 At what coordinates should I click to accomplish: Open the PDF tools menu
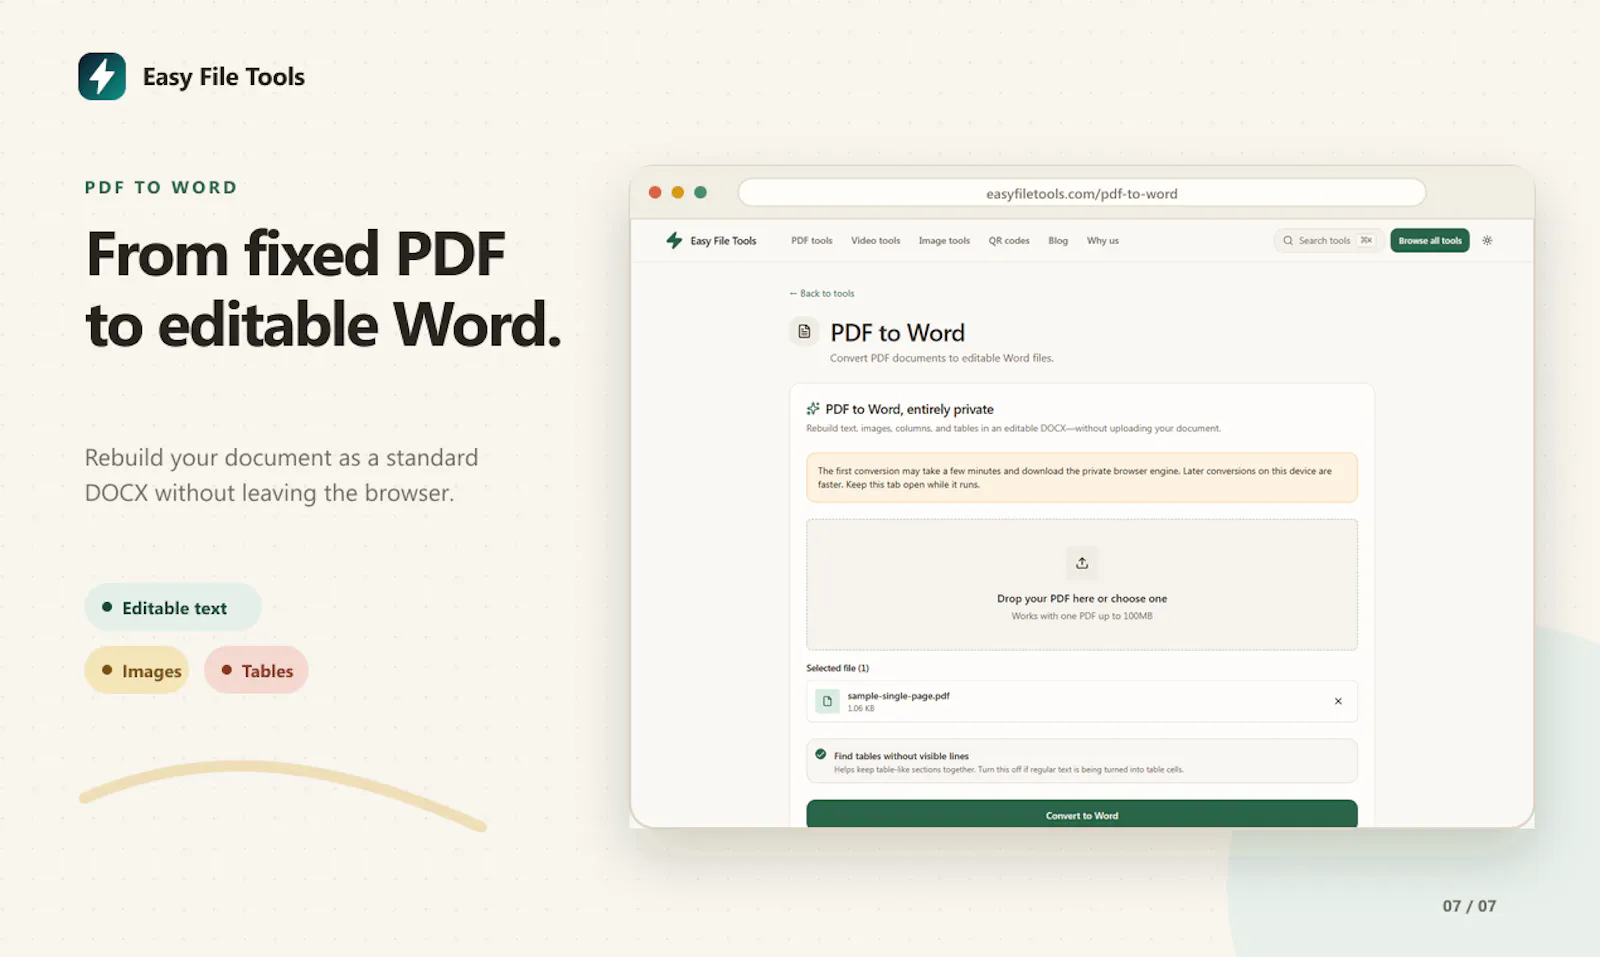click(811, 240)
